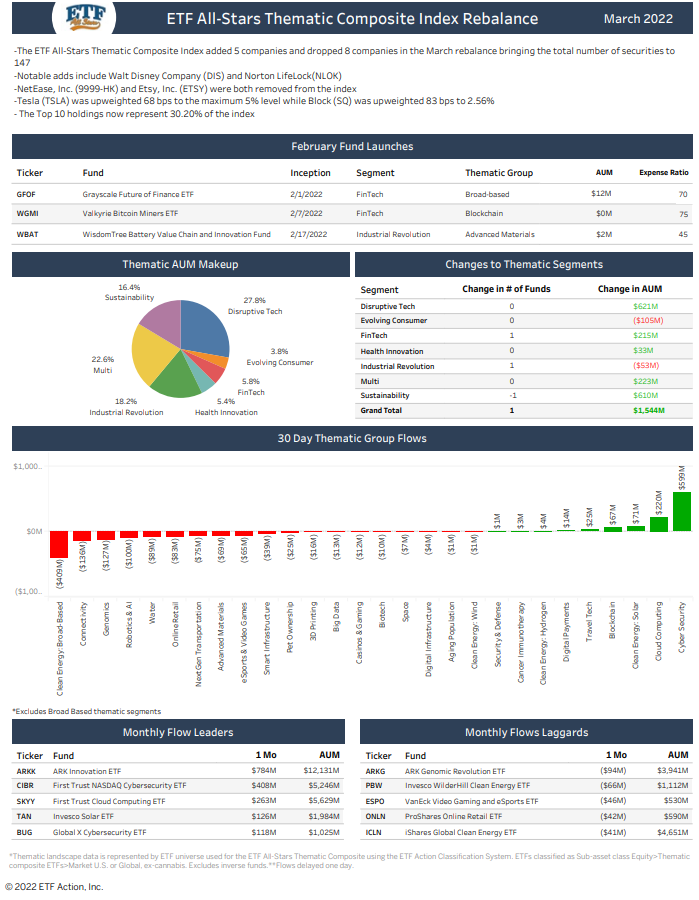This screenshot has width=699, height=900.
Task: Click 'First Trust NASDAQ Cybersecurity ETF' row
Action: (x=178, y=785)
